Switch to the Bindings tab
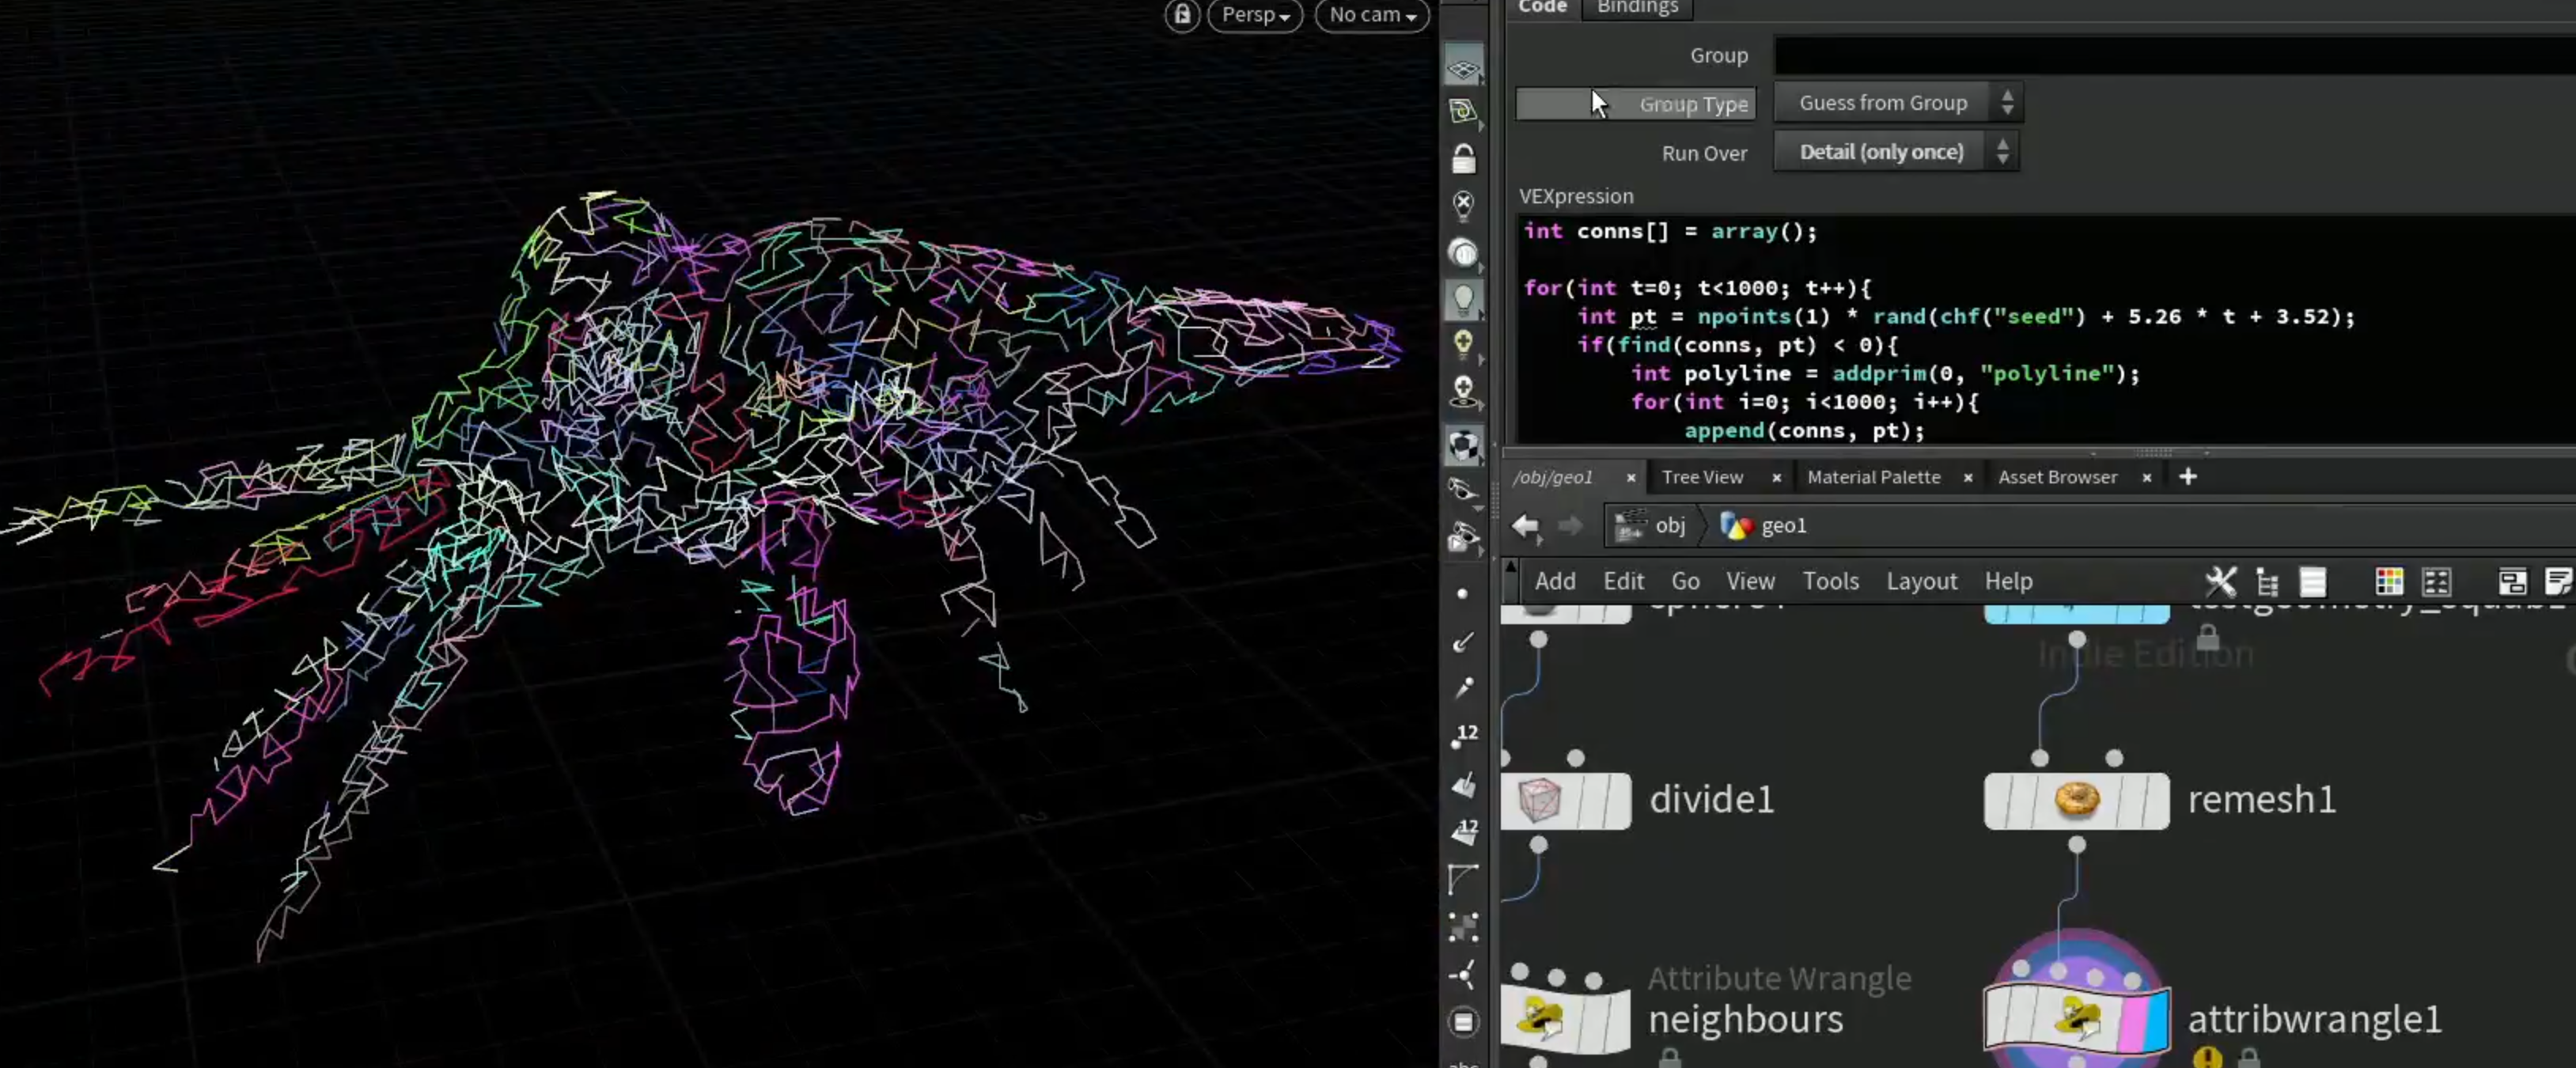2576x1068 pixels. point(1637,8)
